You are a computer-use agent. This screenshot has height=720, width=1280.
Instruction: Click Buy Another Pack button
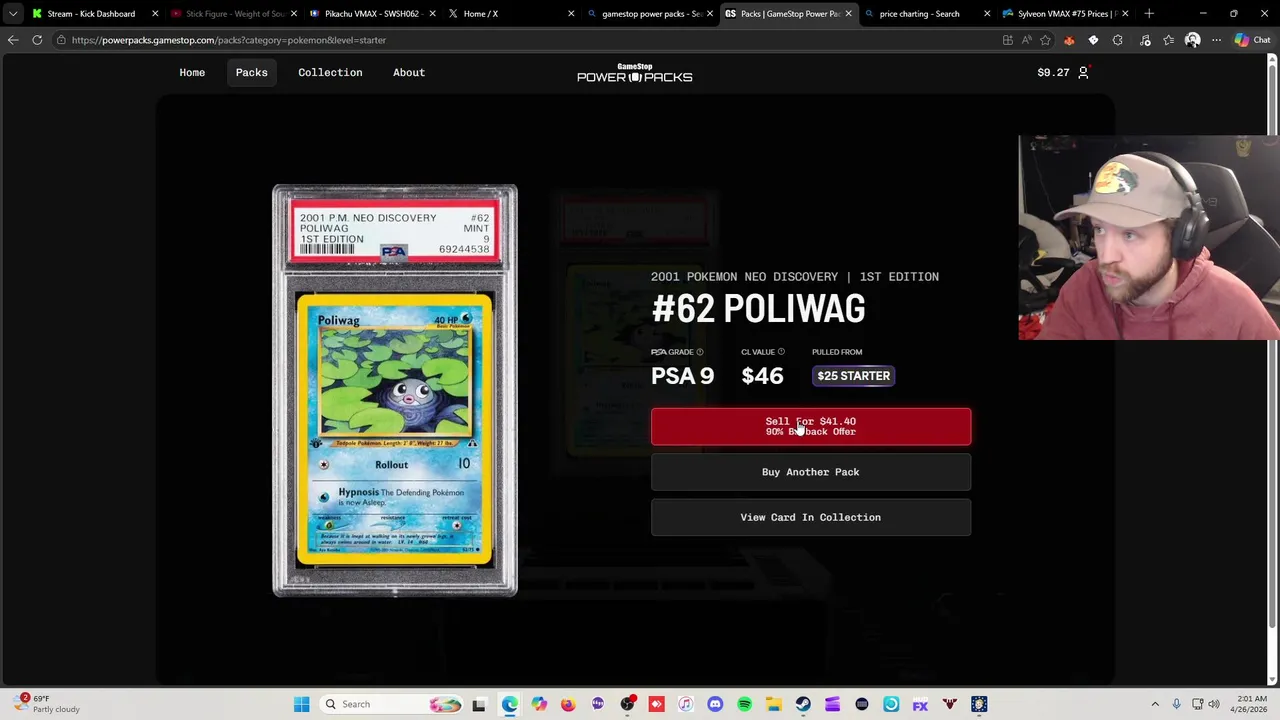(x=811, y=472)
